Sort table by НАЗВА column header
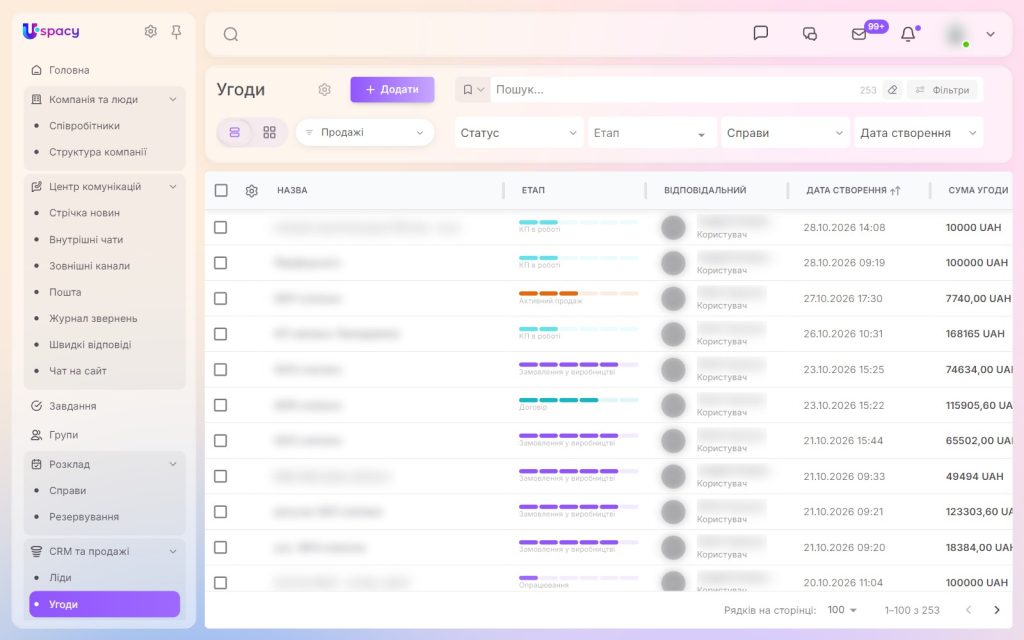 pos(292,191)
